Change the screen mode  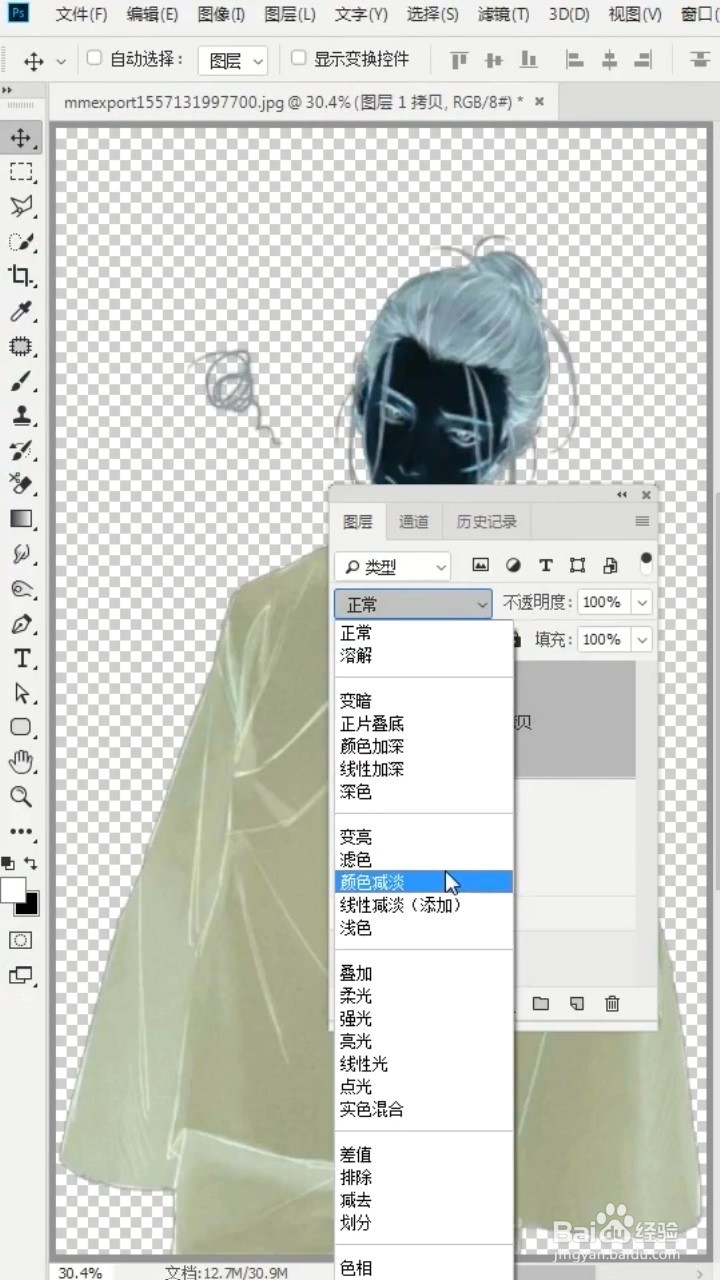[21, 975]
